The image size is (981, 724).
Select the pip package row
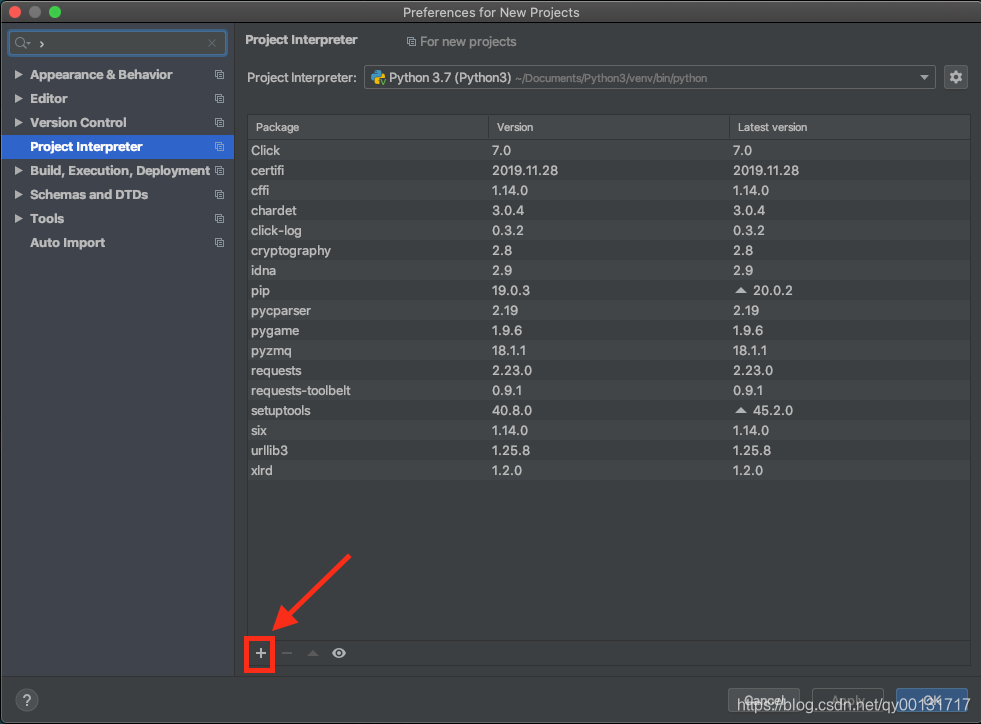(609, 290)
